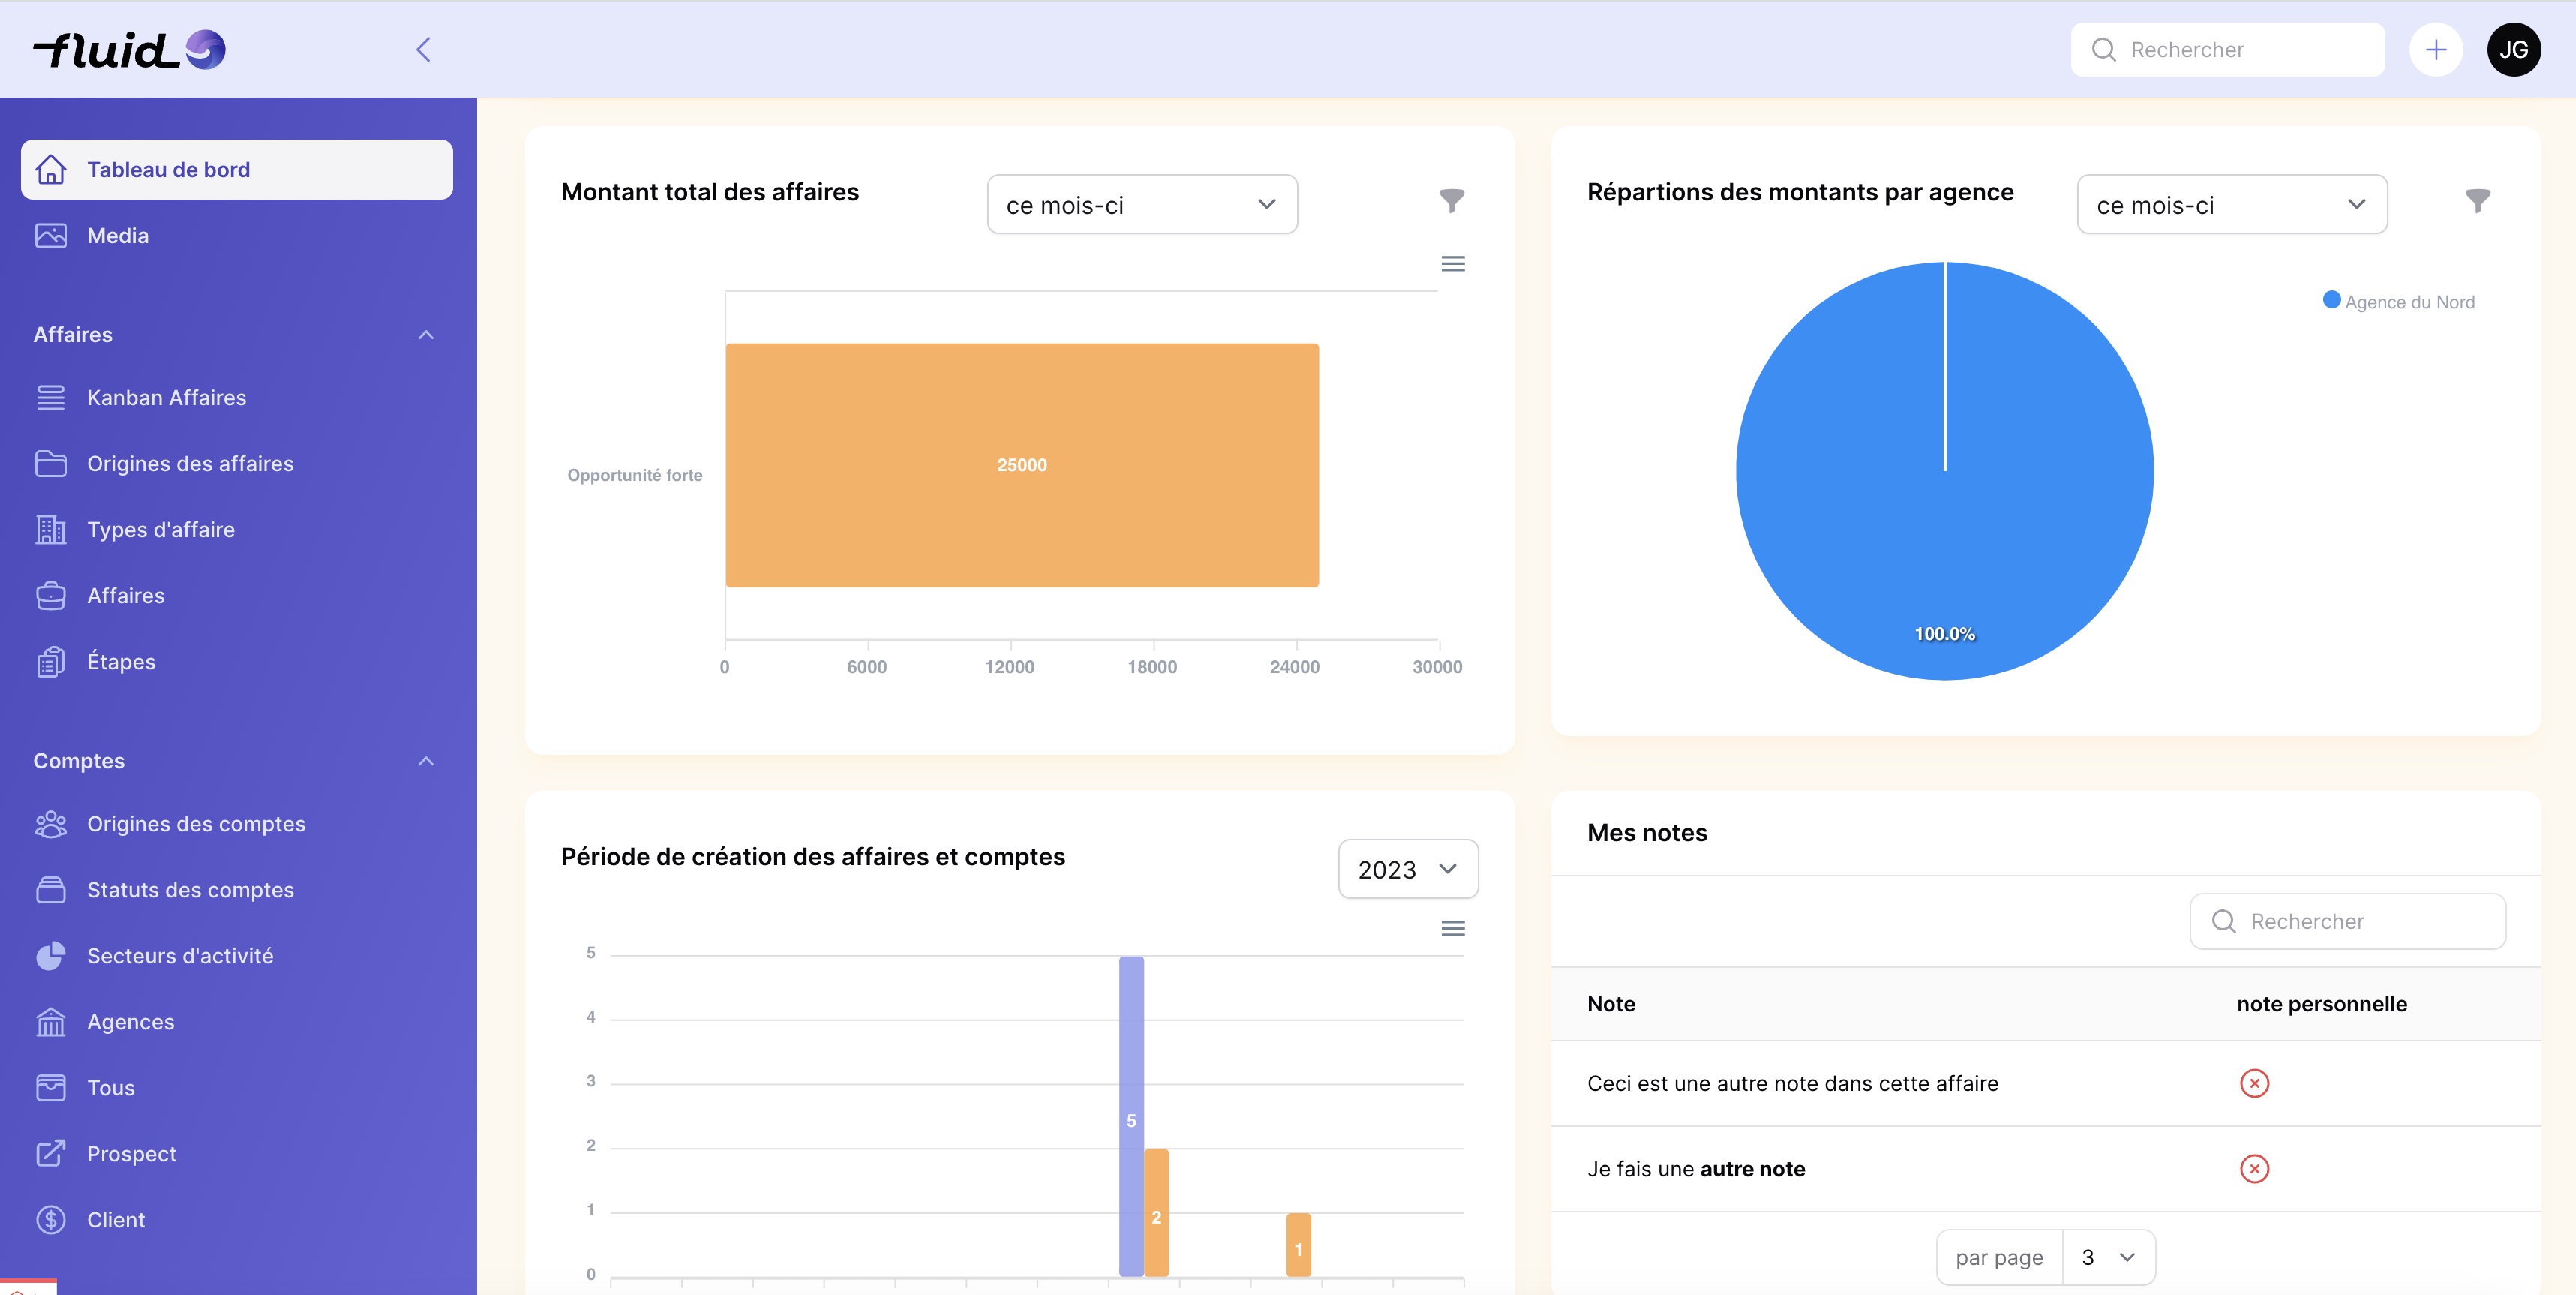2576x1295 pixels.
Task: Open the Étapes section
Action: (x=121, y=661)
